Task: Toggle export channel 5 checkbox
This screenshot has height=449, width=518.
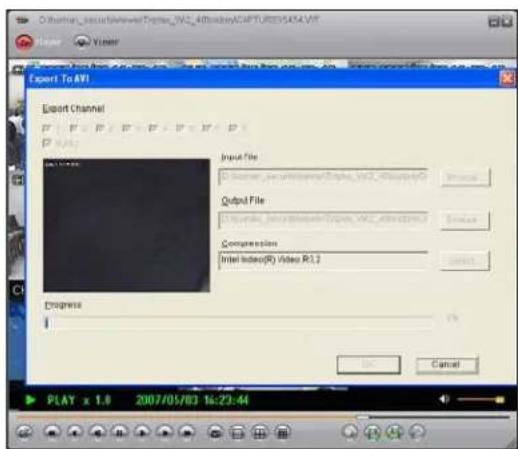Action: click(152, 128)
